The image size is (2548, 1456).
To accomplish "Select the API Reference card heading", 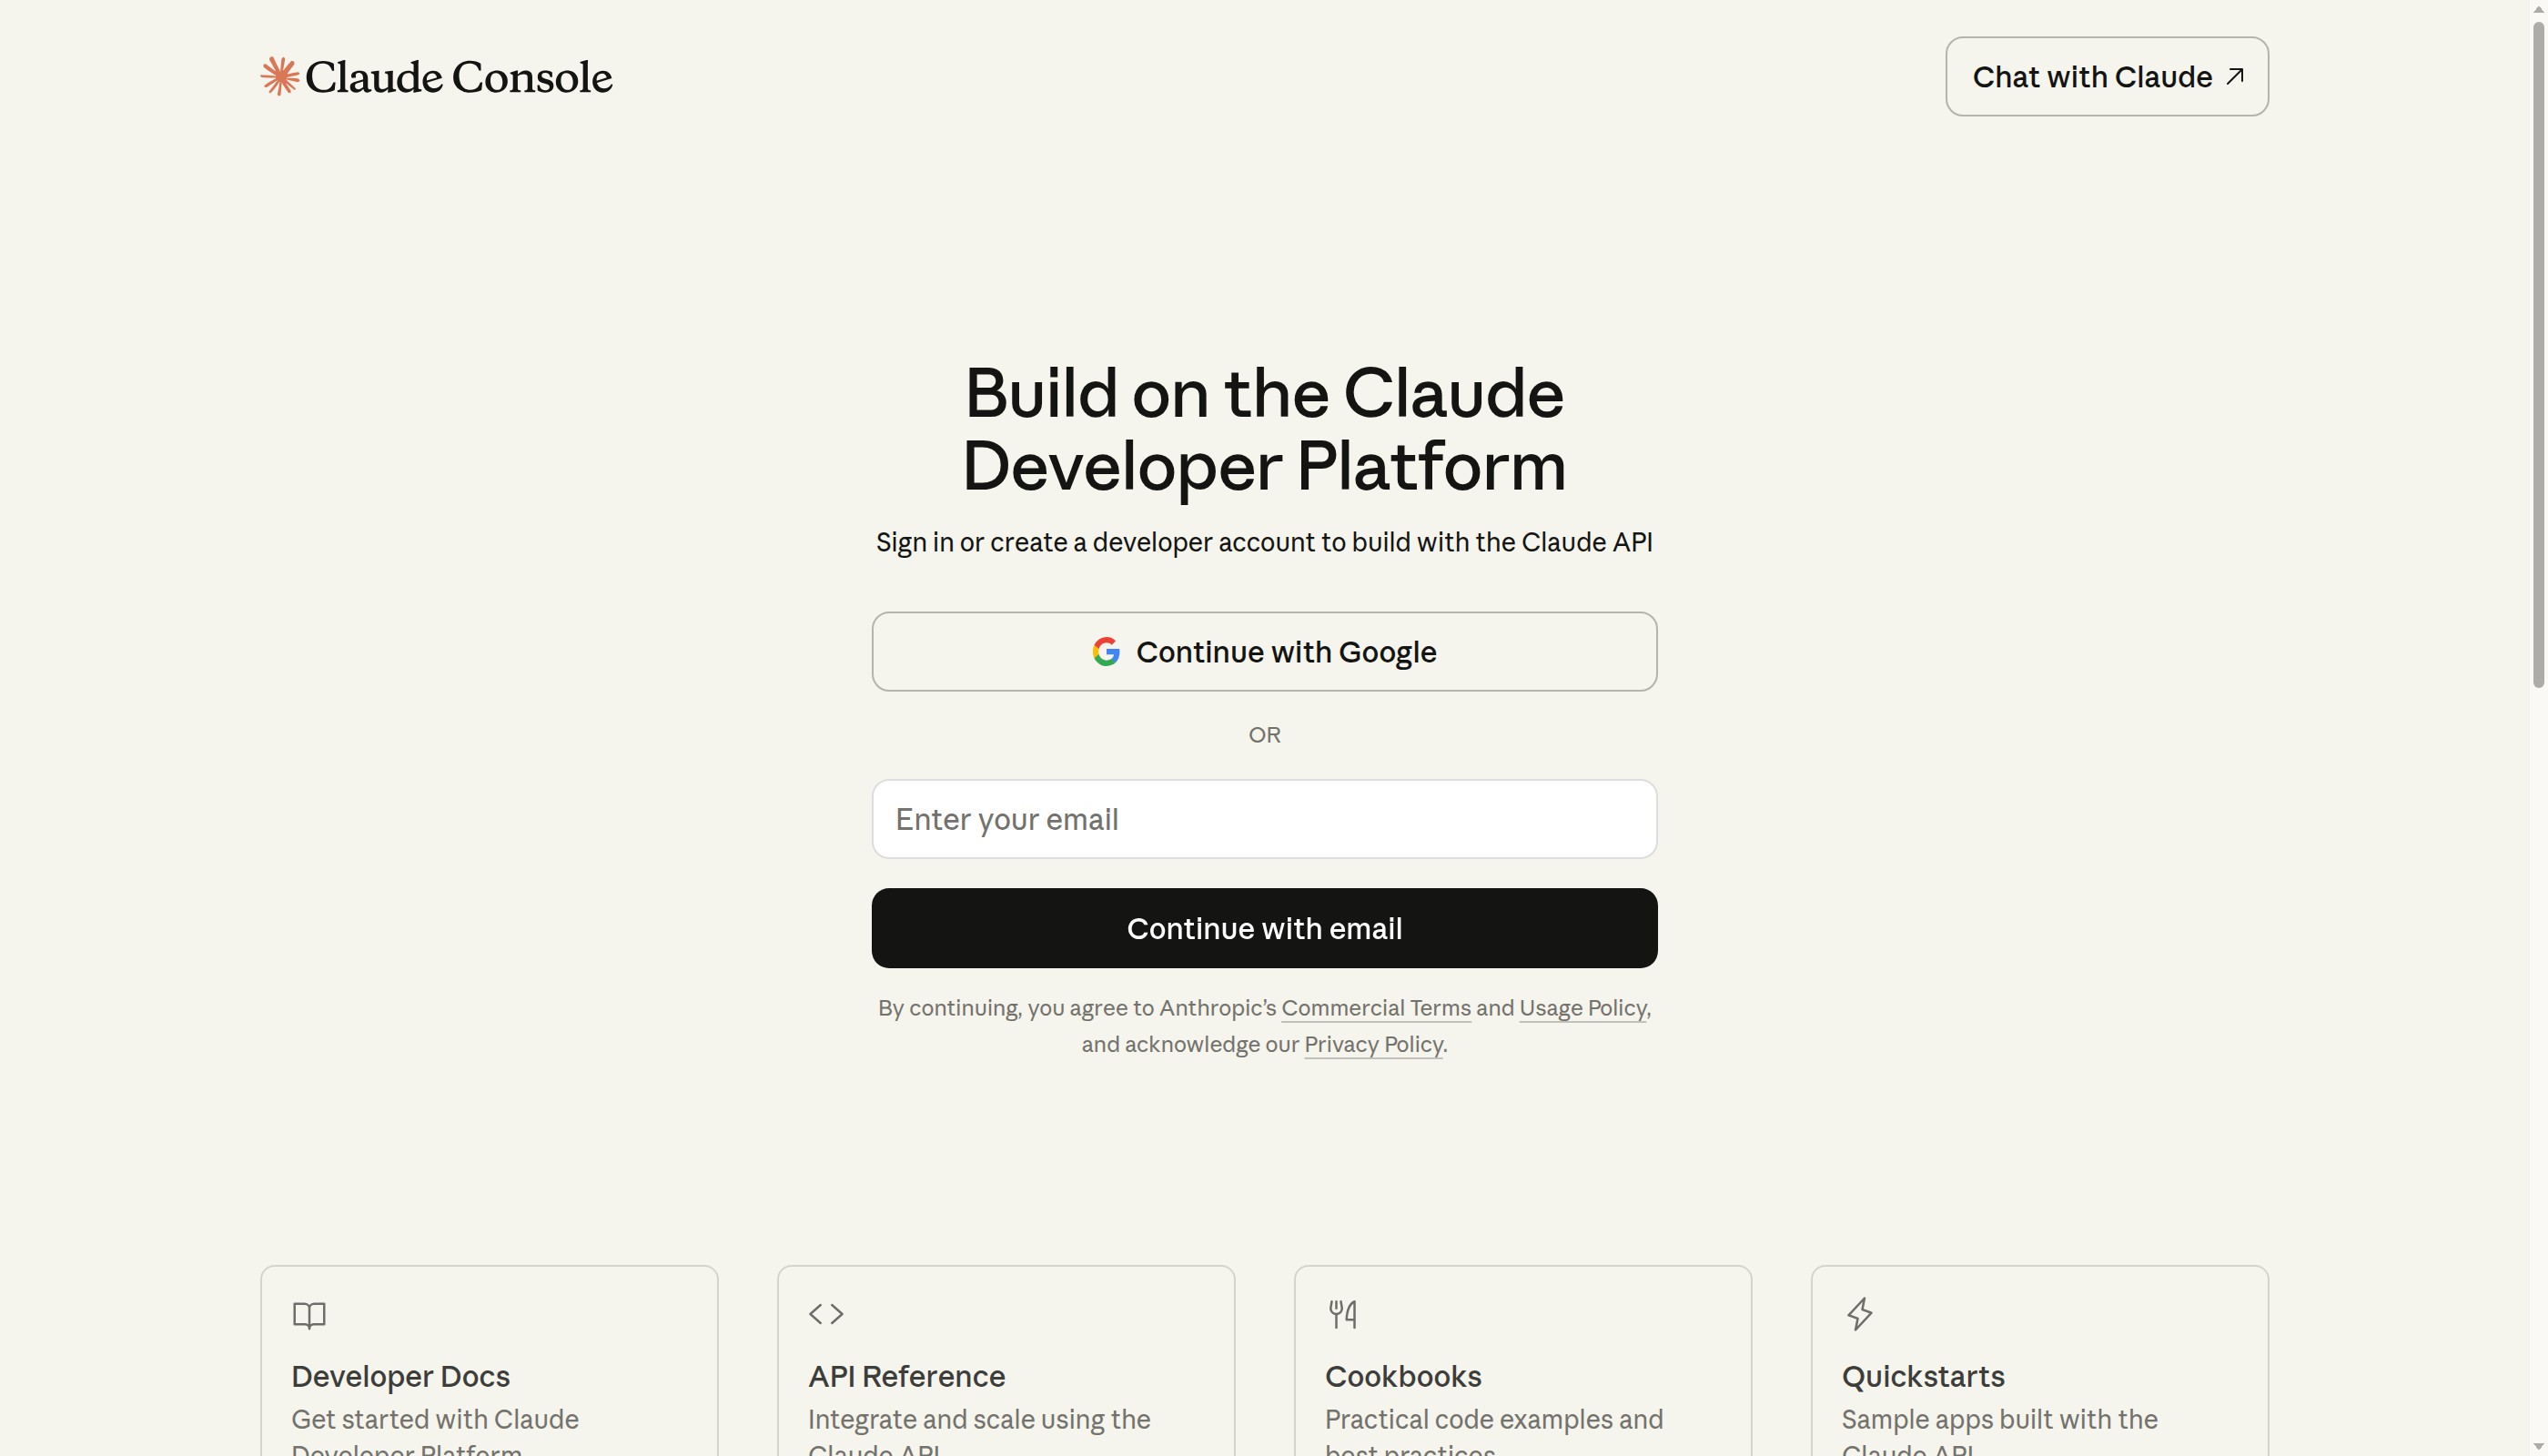I will (906, 1376).
